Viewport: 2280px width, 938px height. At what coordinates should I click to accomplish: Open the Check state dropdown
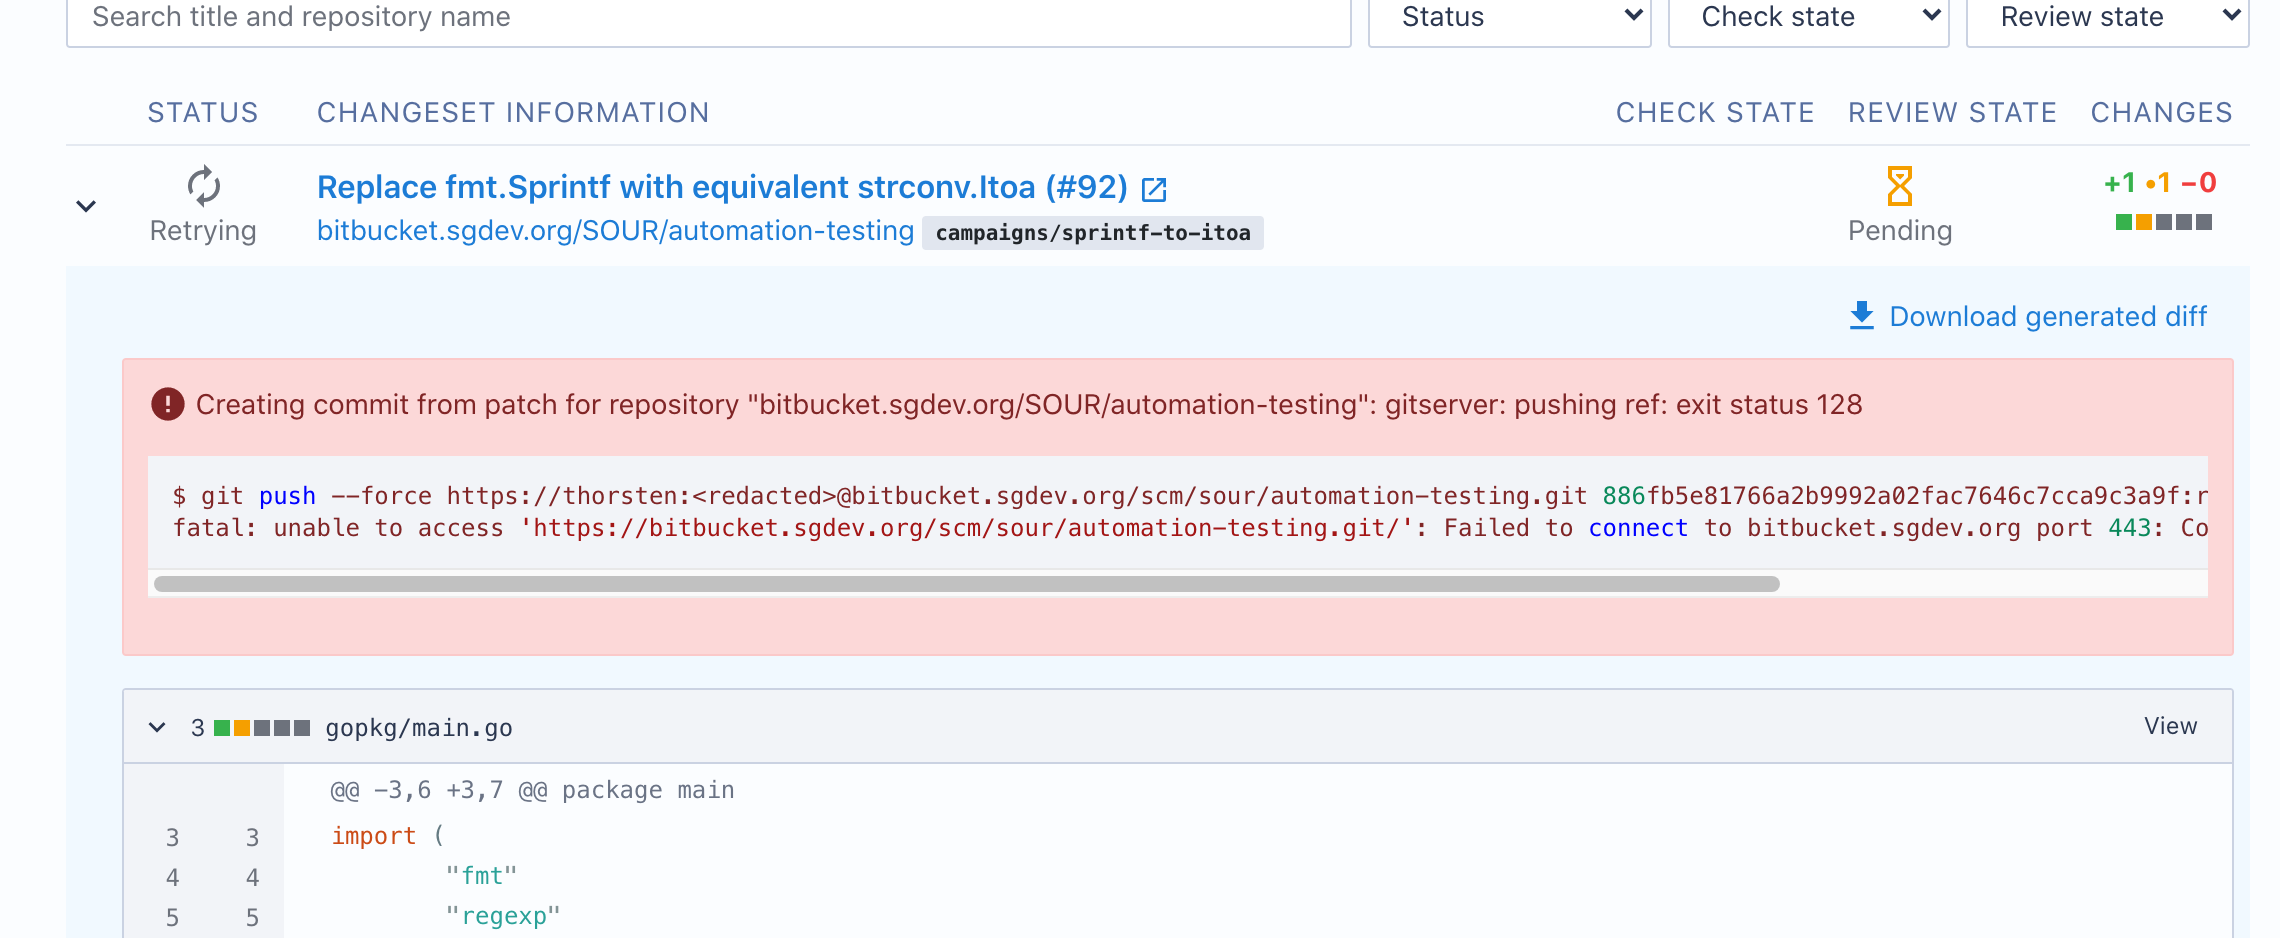(x=1808, y=18)
